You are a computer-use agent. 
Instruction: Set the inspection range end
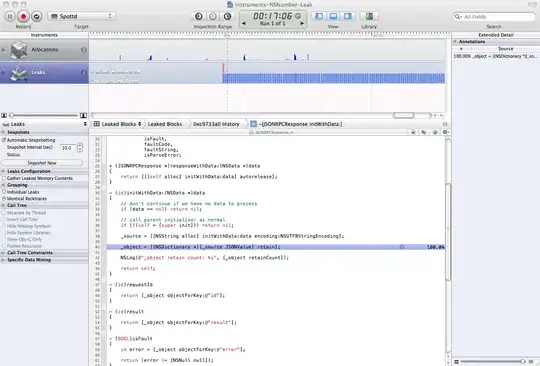pos(227,16)
